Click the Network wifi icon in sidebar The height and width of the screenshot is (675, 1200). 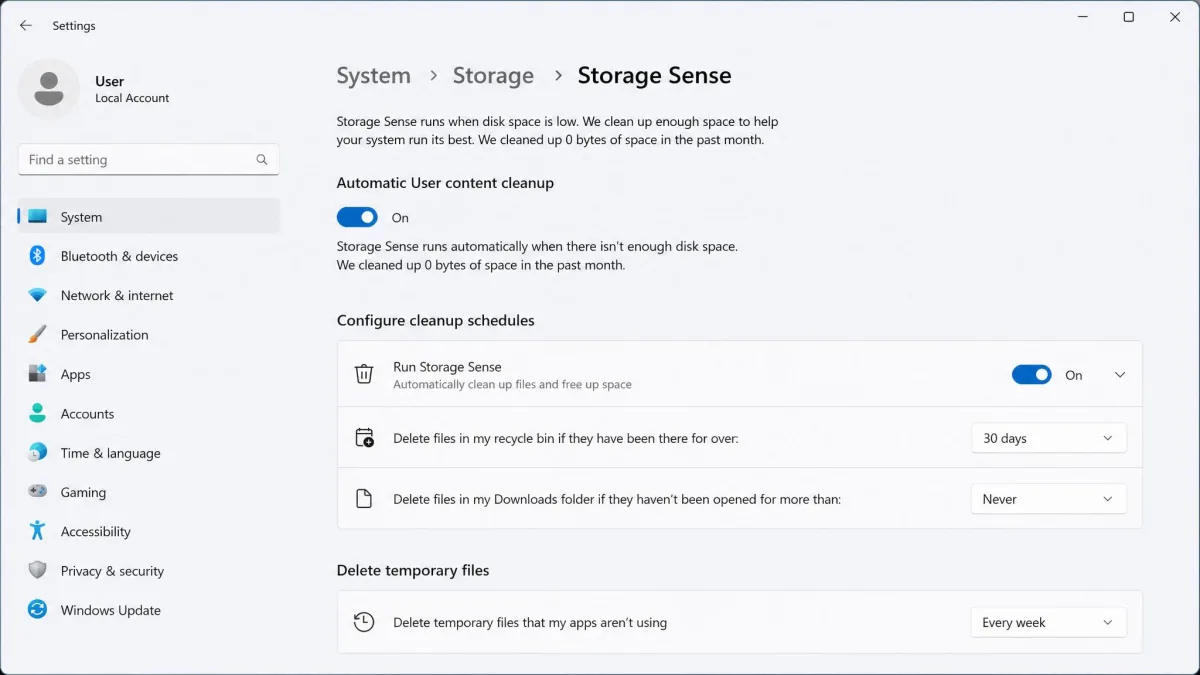click(37, 295)
